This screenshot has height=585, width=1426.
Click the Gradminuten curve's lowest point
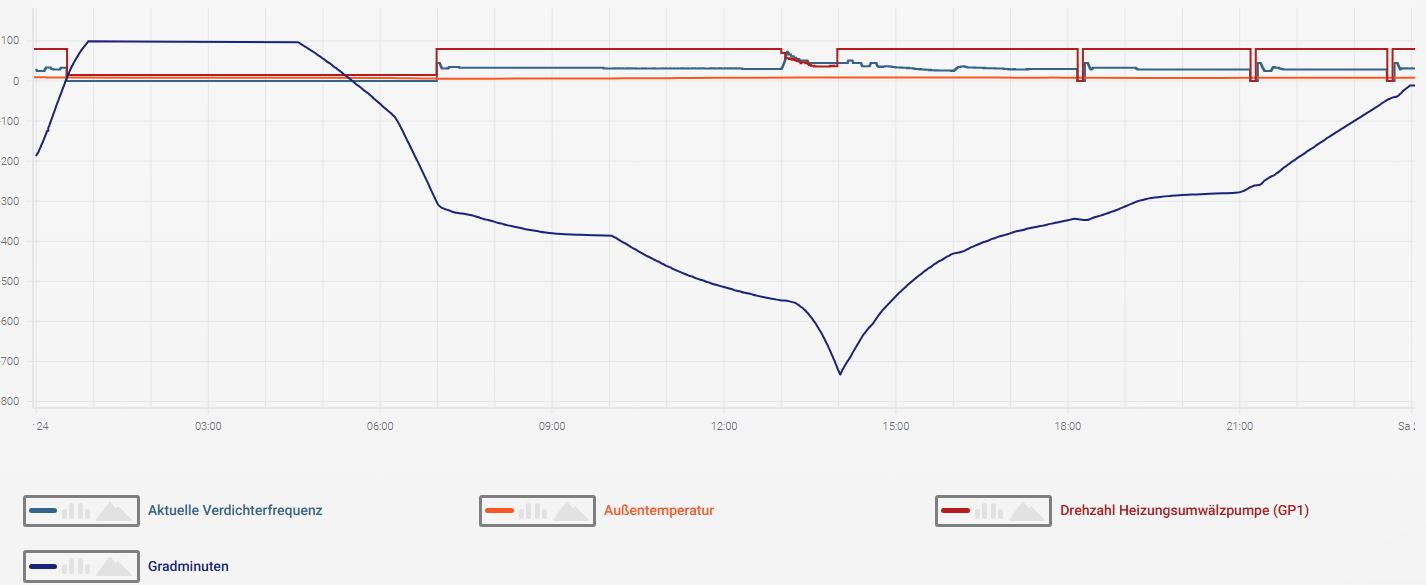(x=840, y=374)
